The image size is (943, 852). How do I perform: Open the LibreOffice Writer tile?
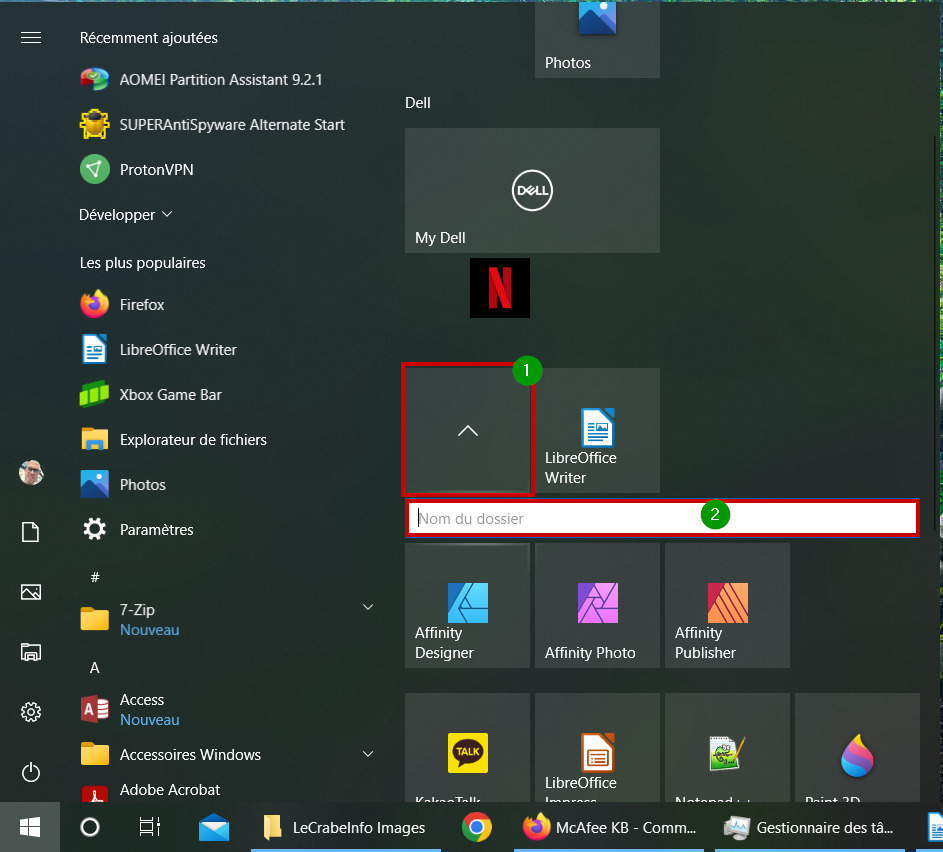coord(597,431)
